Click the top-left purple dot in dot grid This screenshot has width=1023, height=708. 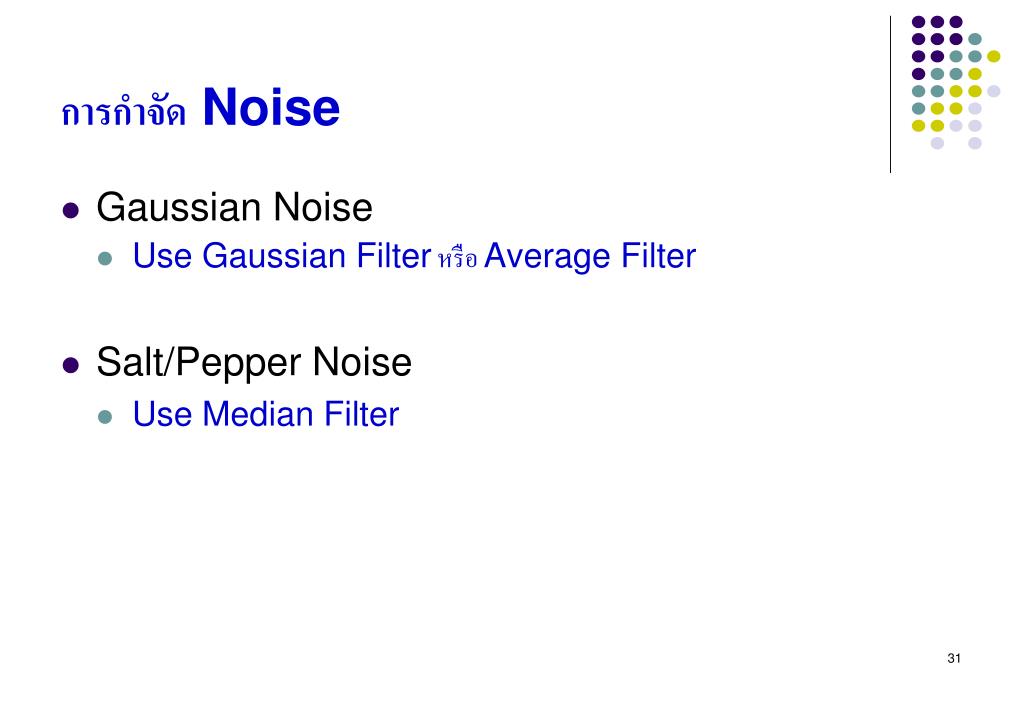coord(919,22)
